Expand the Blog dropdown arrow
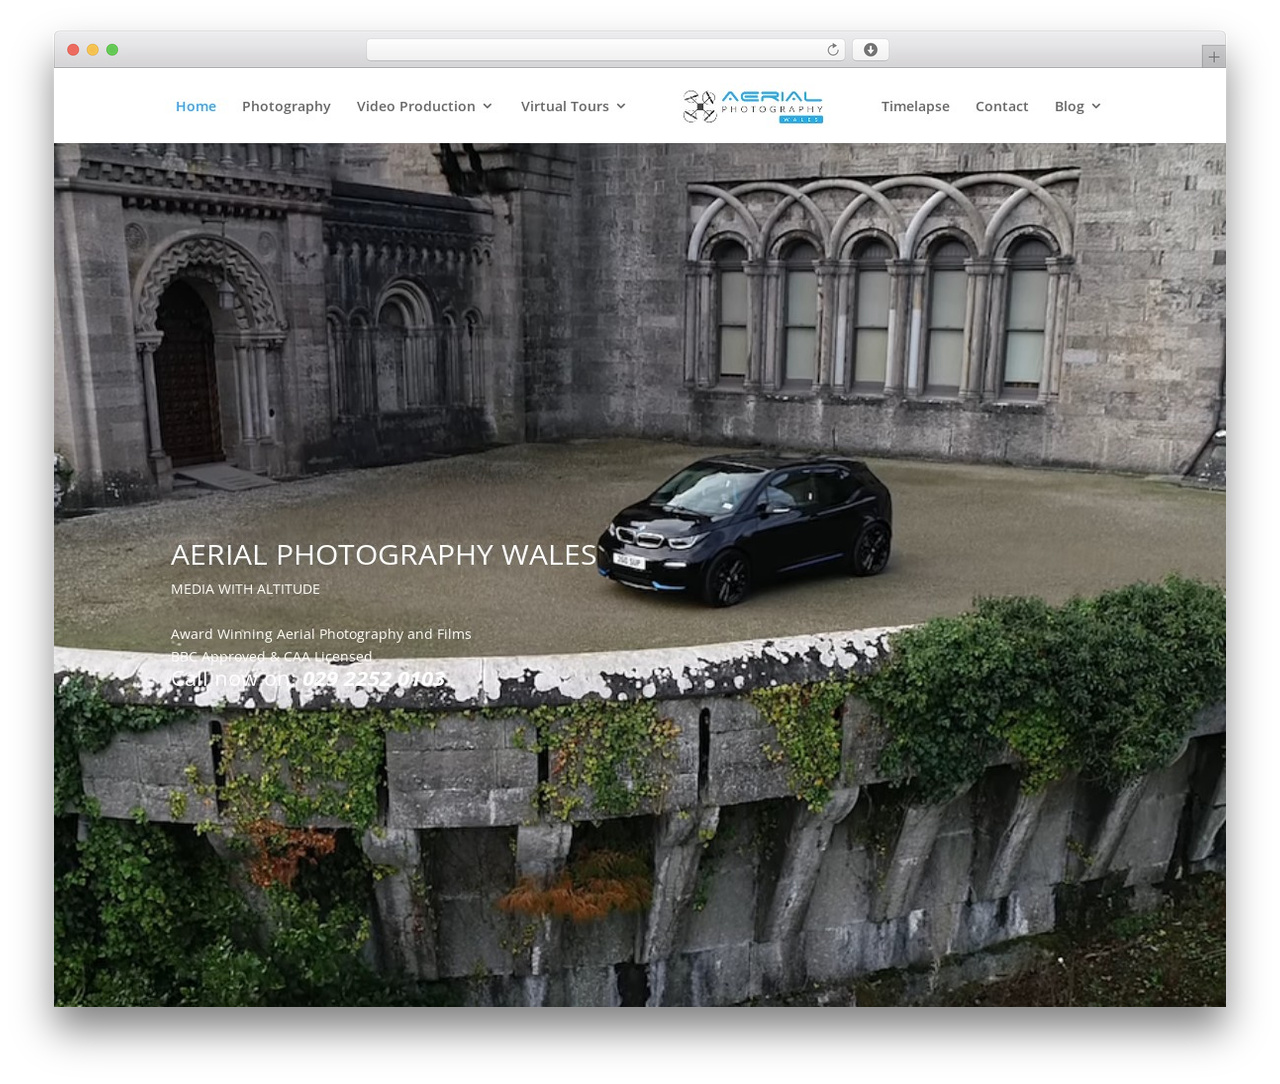This screenshot has width=1280, height=1084. [x=1096, y=106]
